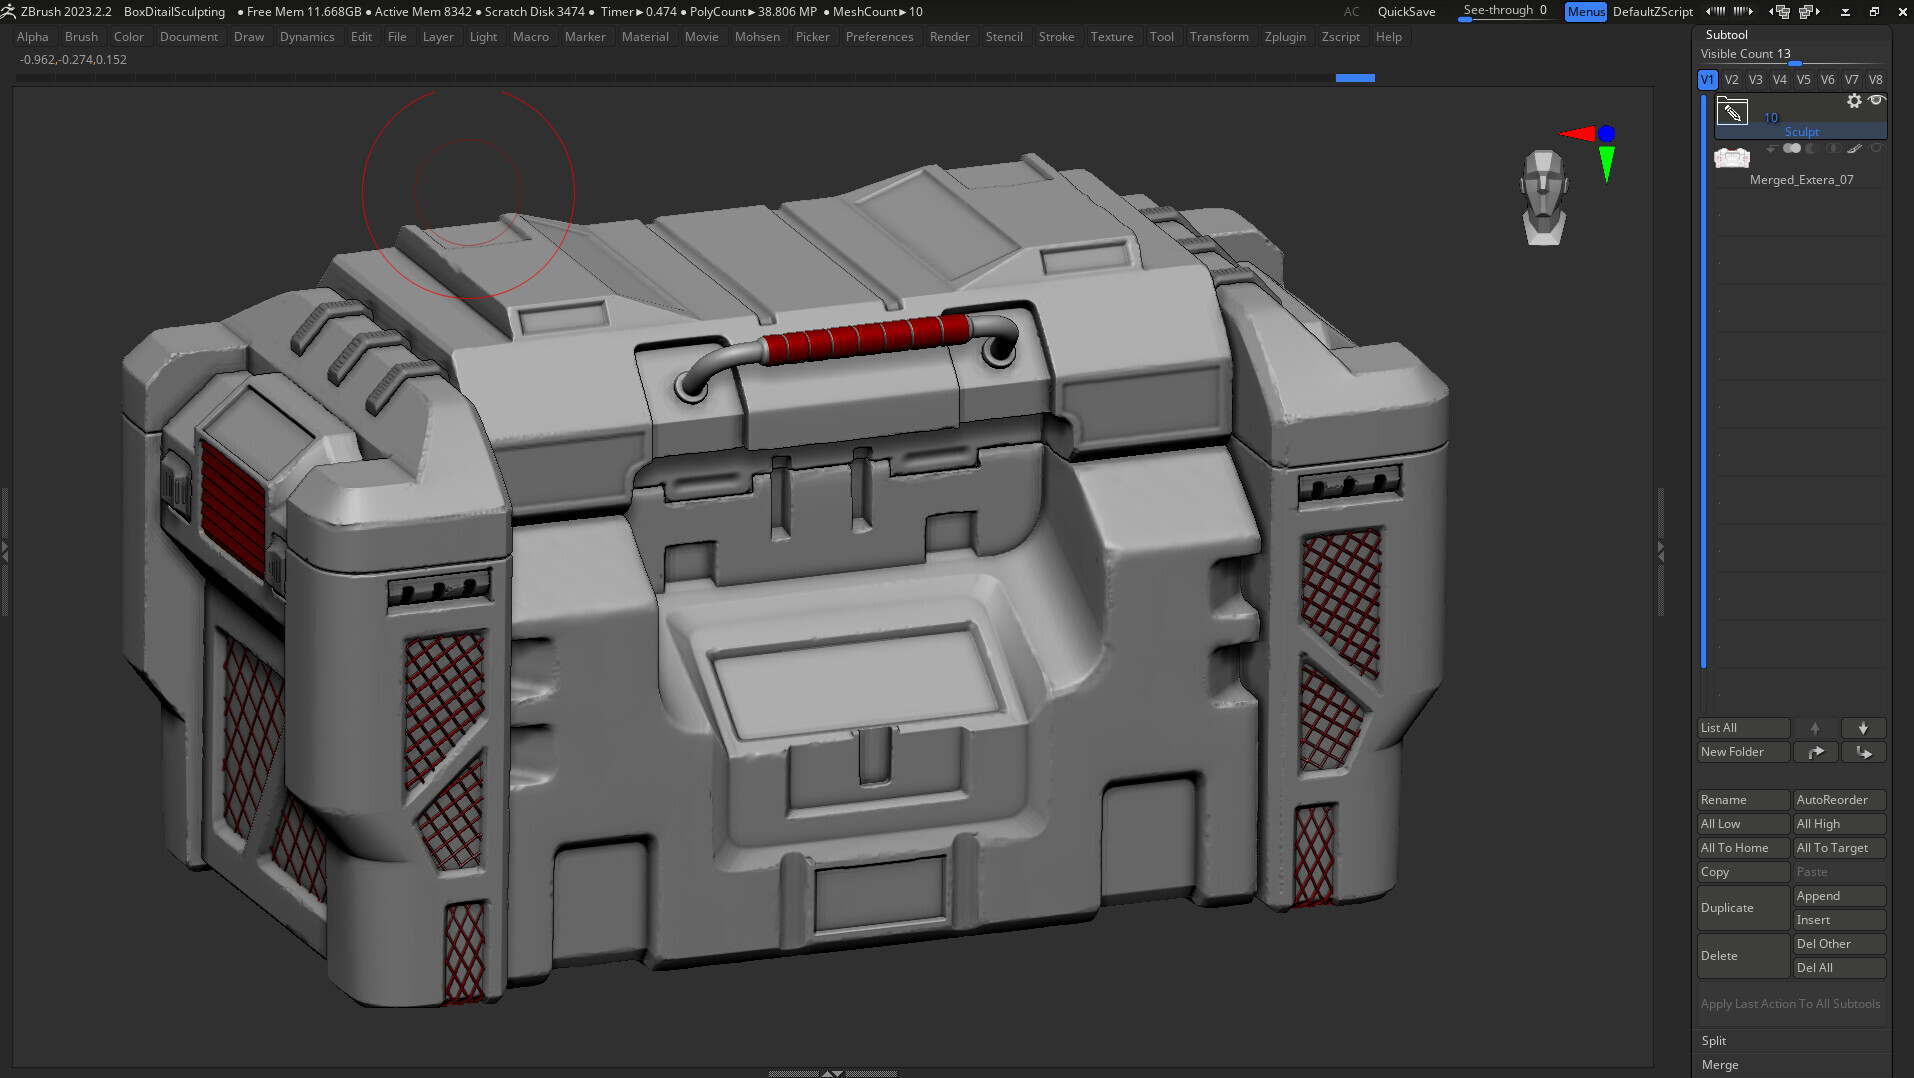Open the Tool menu
Image resolution: width=1914 pixels, height=1078 pixels.
pyautogui.click(x=1161, y=36)
